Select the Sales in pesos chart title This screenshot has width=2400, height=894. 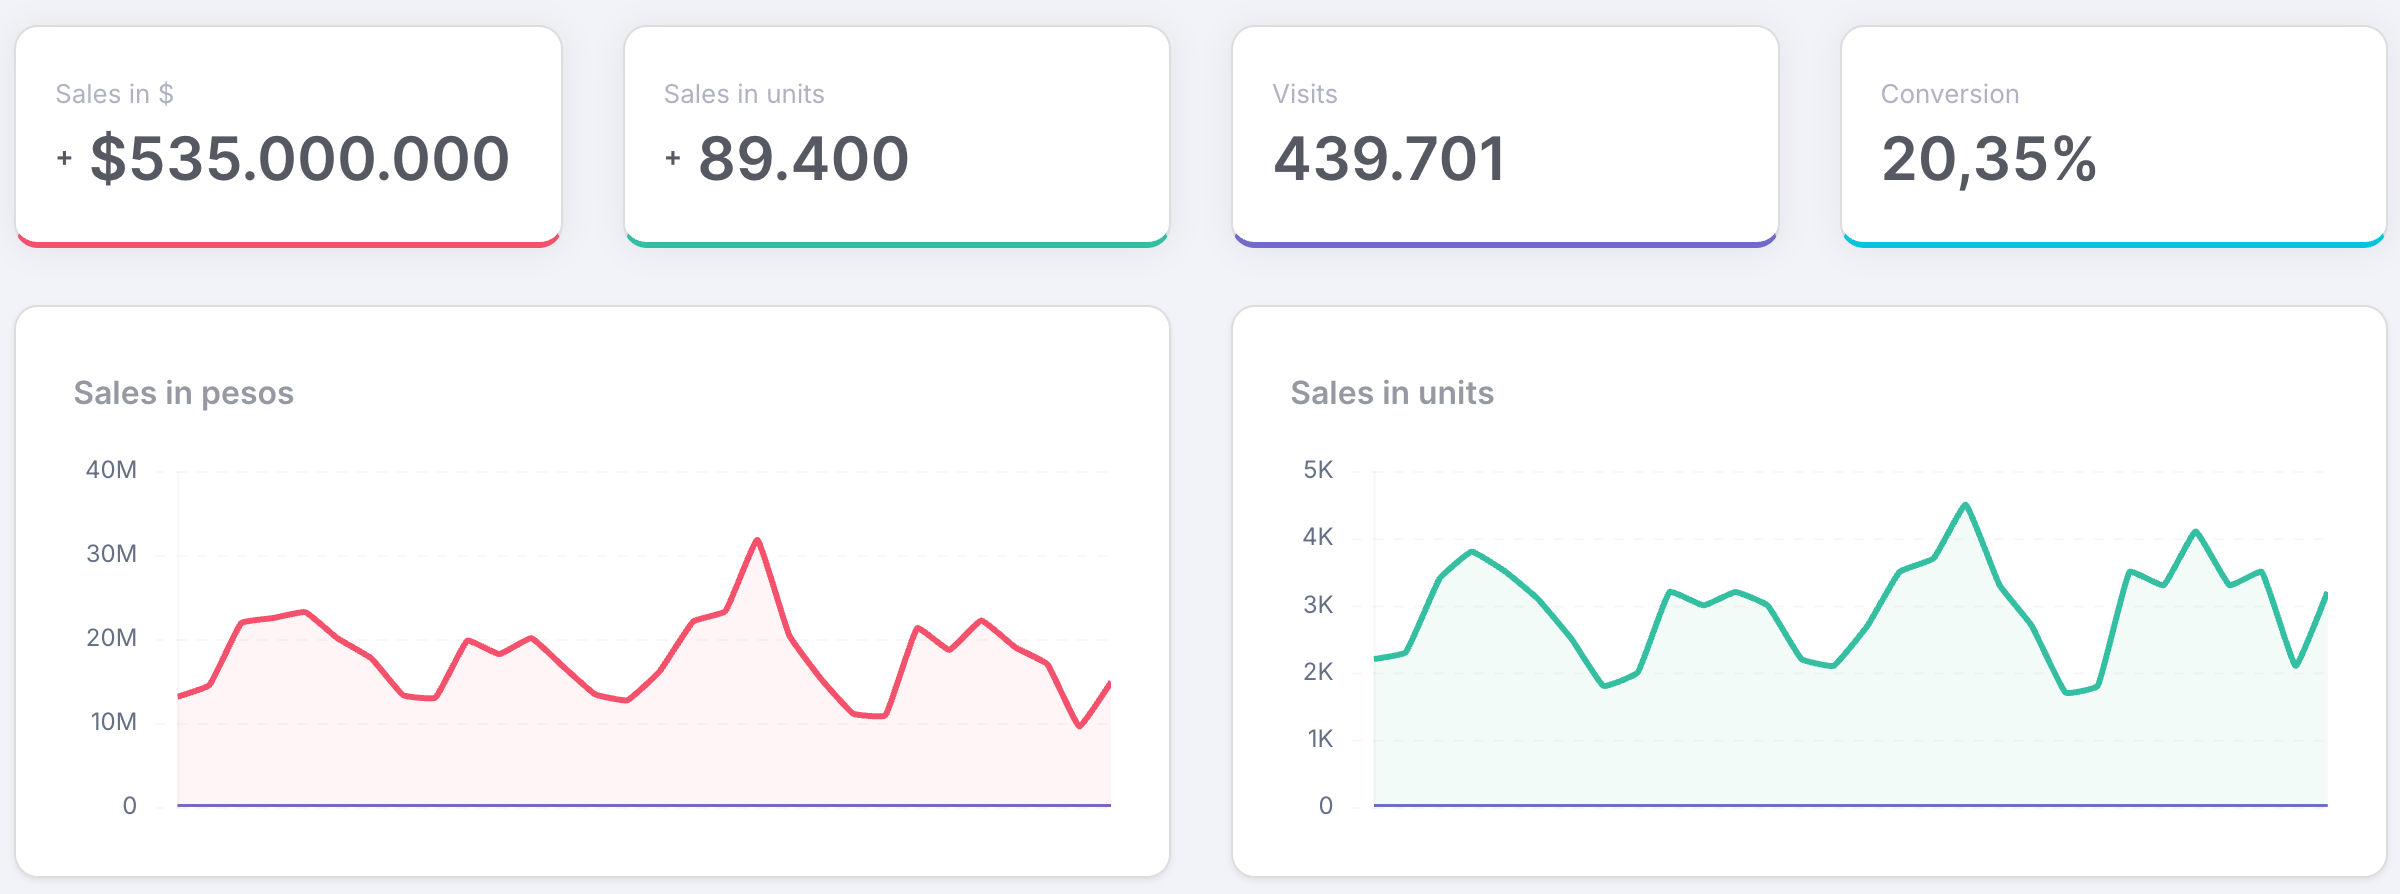pos(183,393)
